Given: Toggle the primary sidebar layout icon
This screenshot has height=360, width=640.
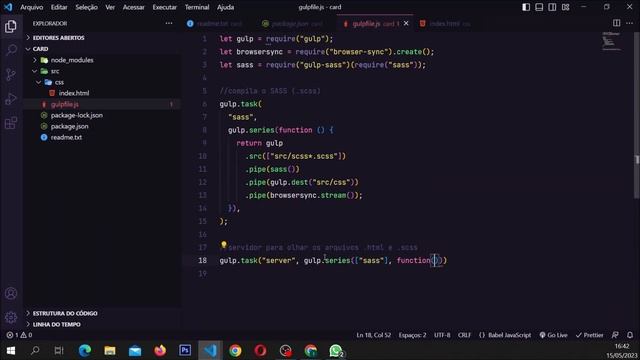Looking at the screenshot, I should point(526,7).
